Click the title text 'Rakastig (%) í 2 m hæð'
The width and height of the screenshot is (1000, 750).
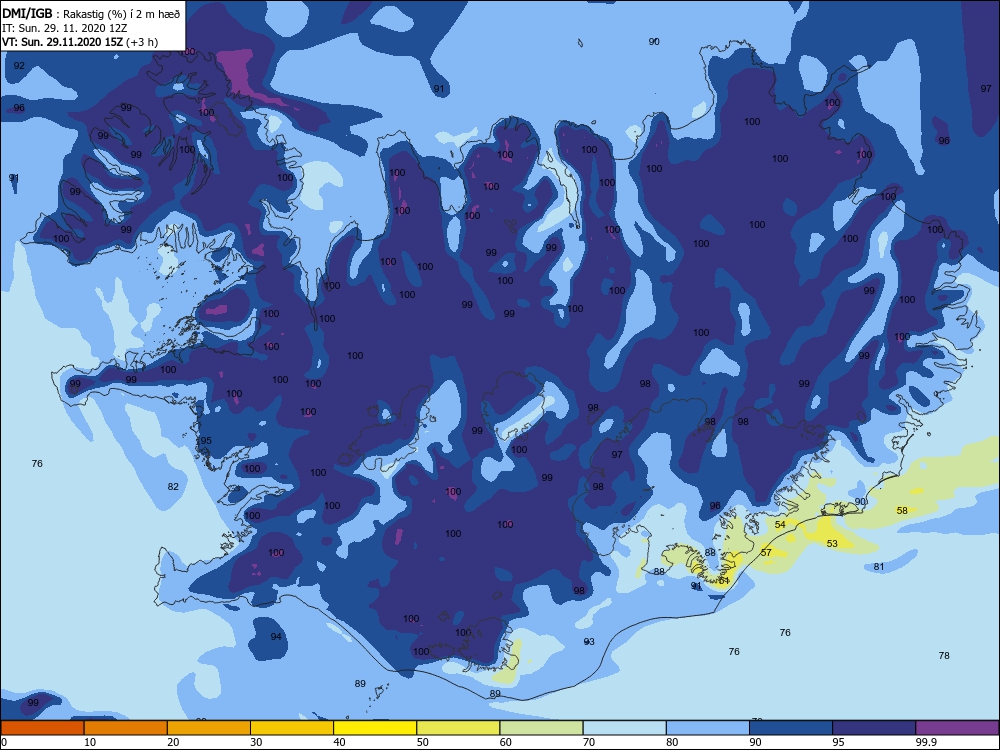click(121, 13)
